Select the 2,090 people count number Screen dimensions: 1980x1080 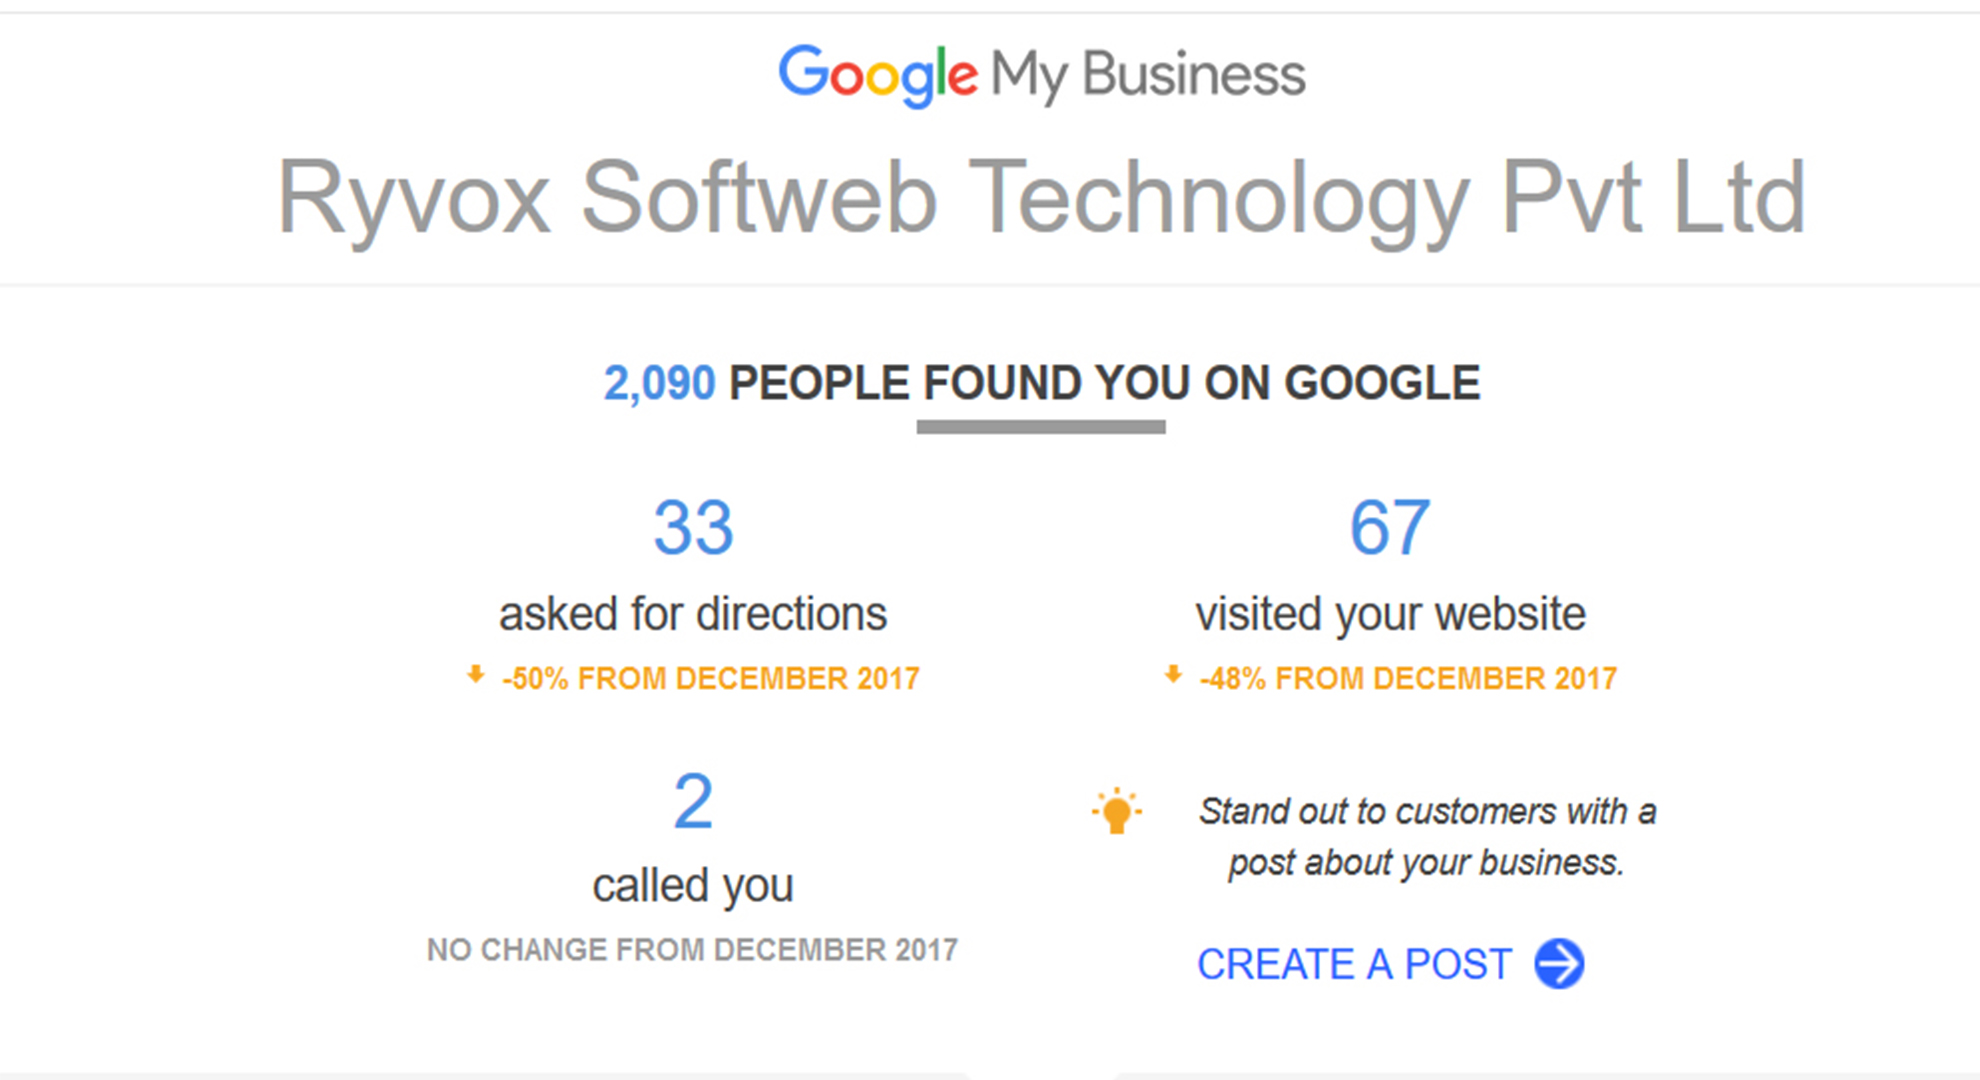pos(659,383)
